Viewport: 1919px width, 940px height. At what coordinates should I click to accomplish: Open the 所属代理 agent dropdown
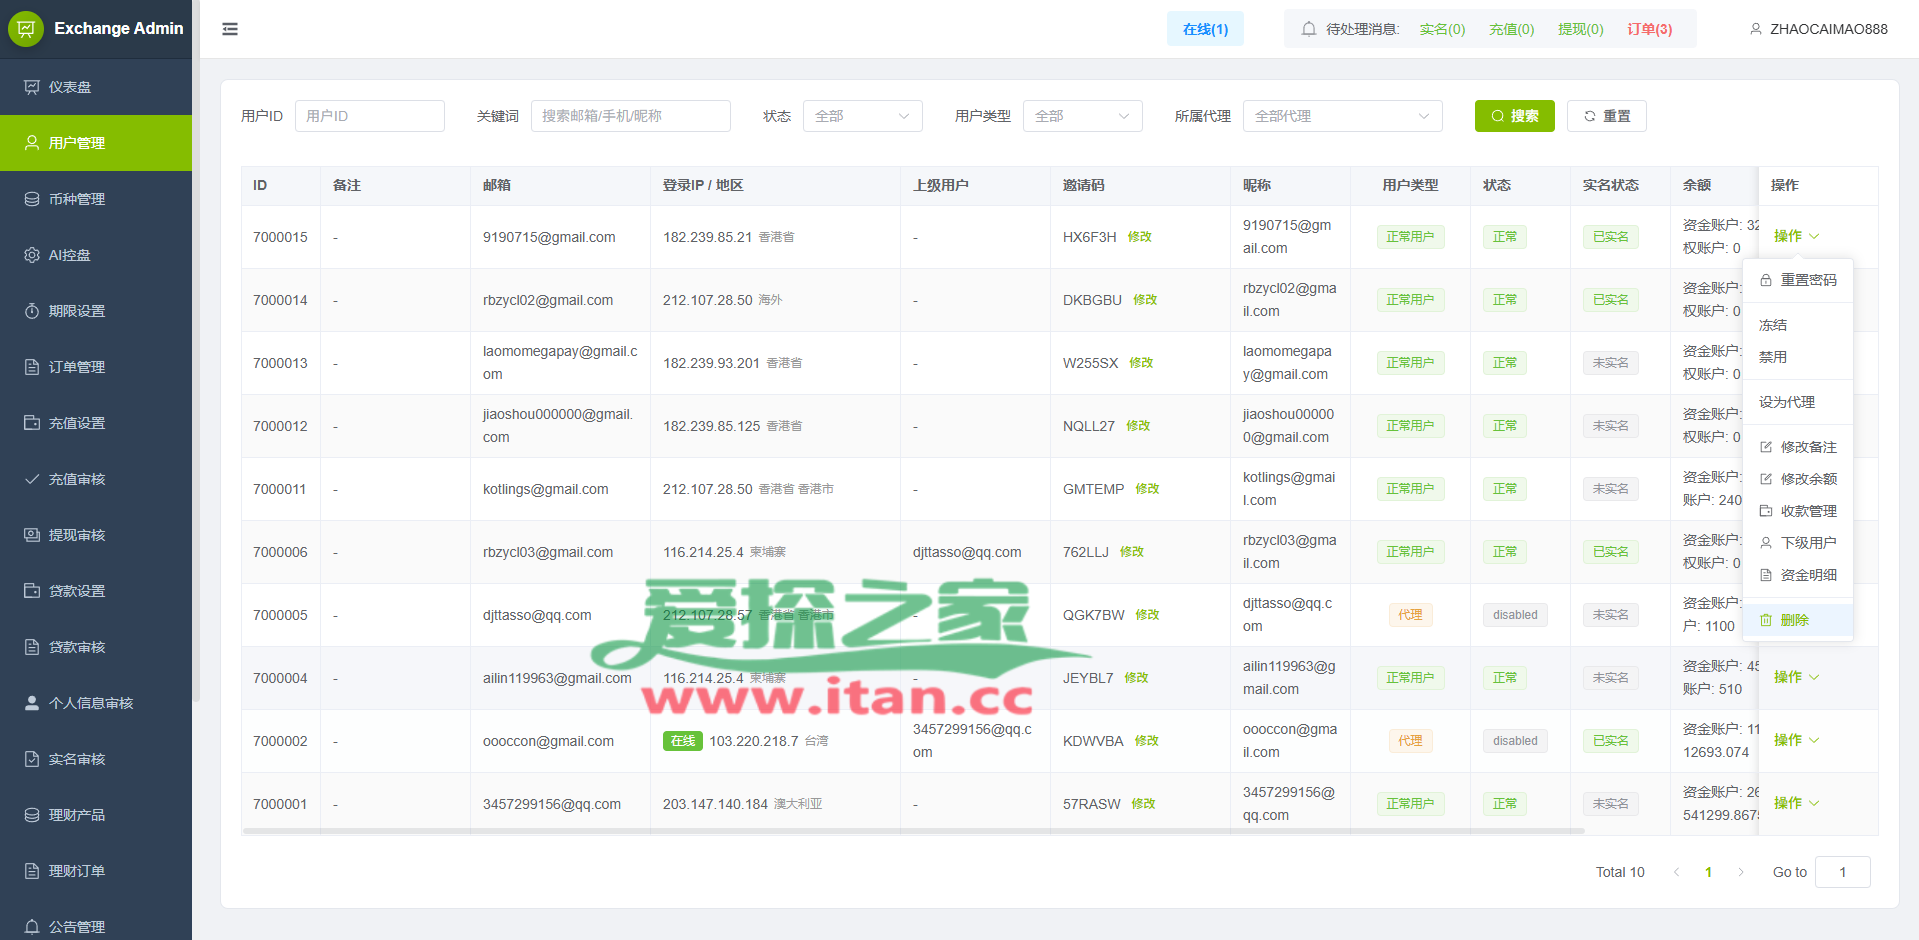click(x=1342, y=116)
